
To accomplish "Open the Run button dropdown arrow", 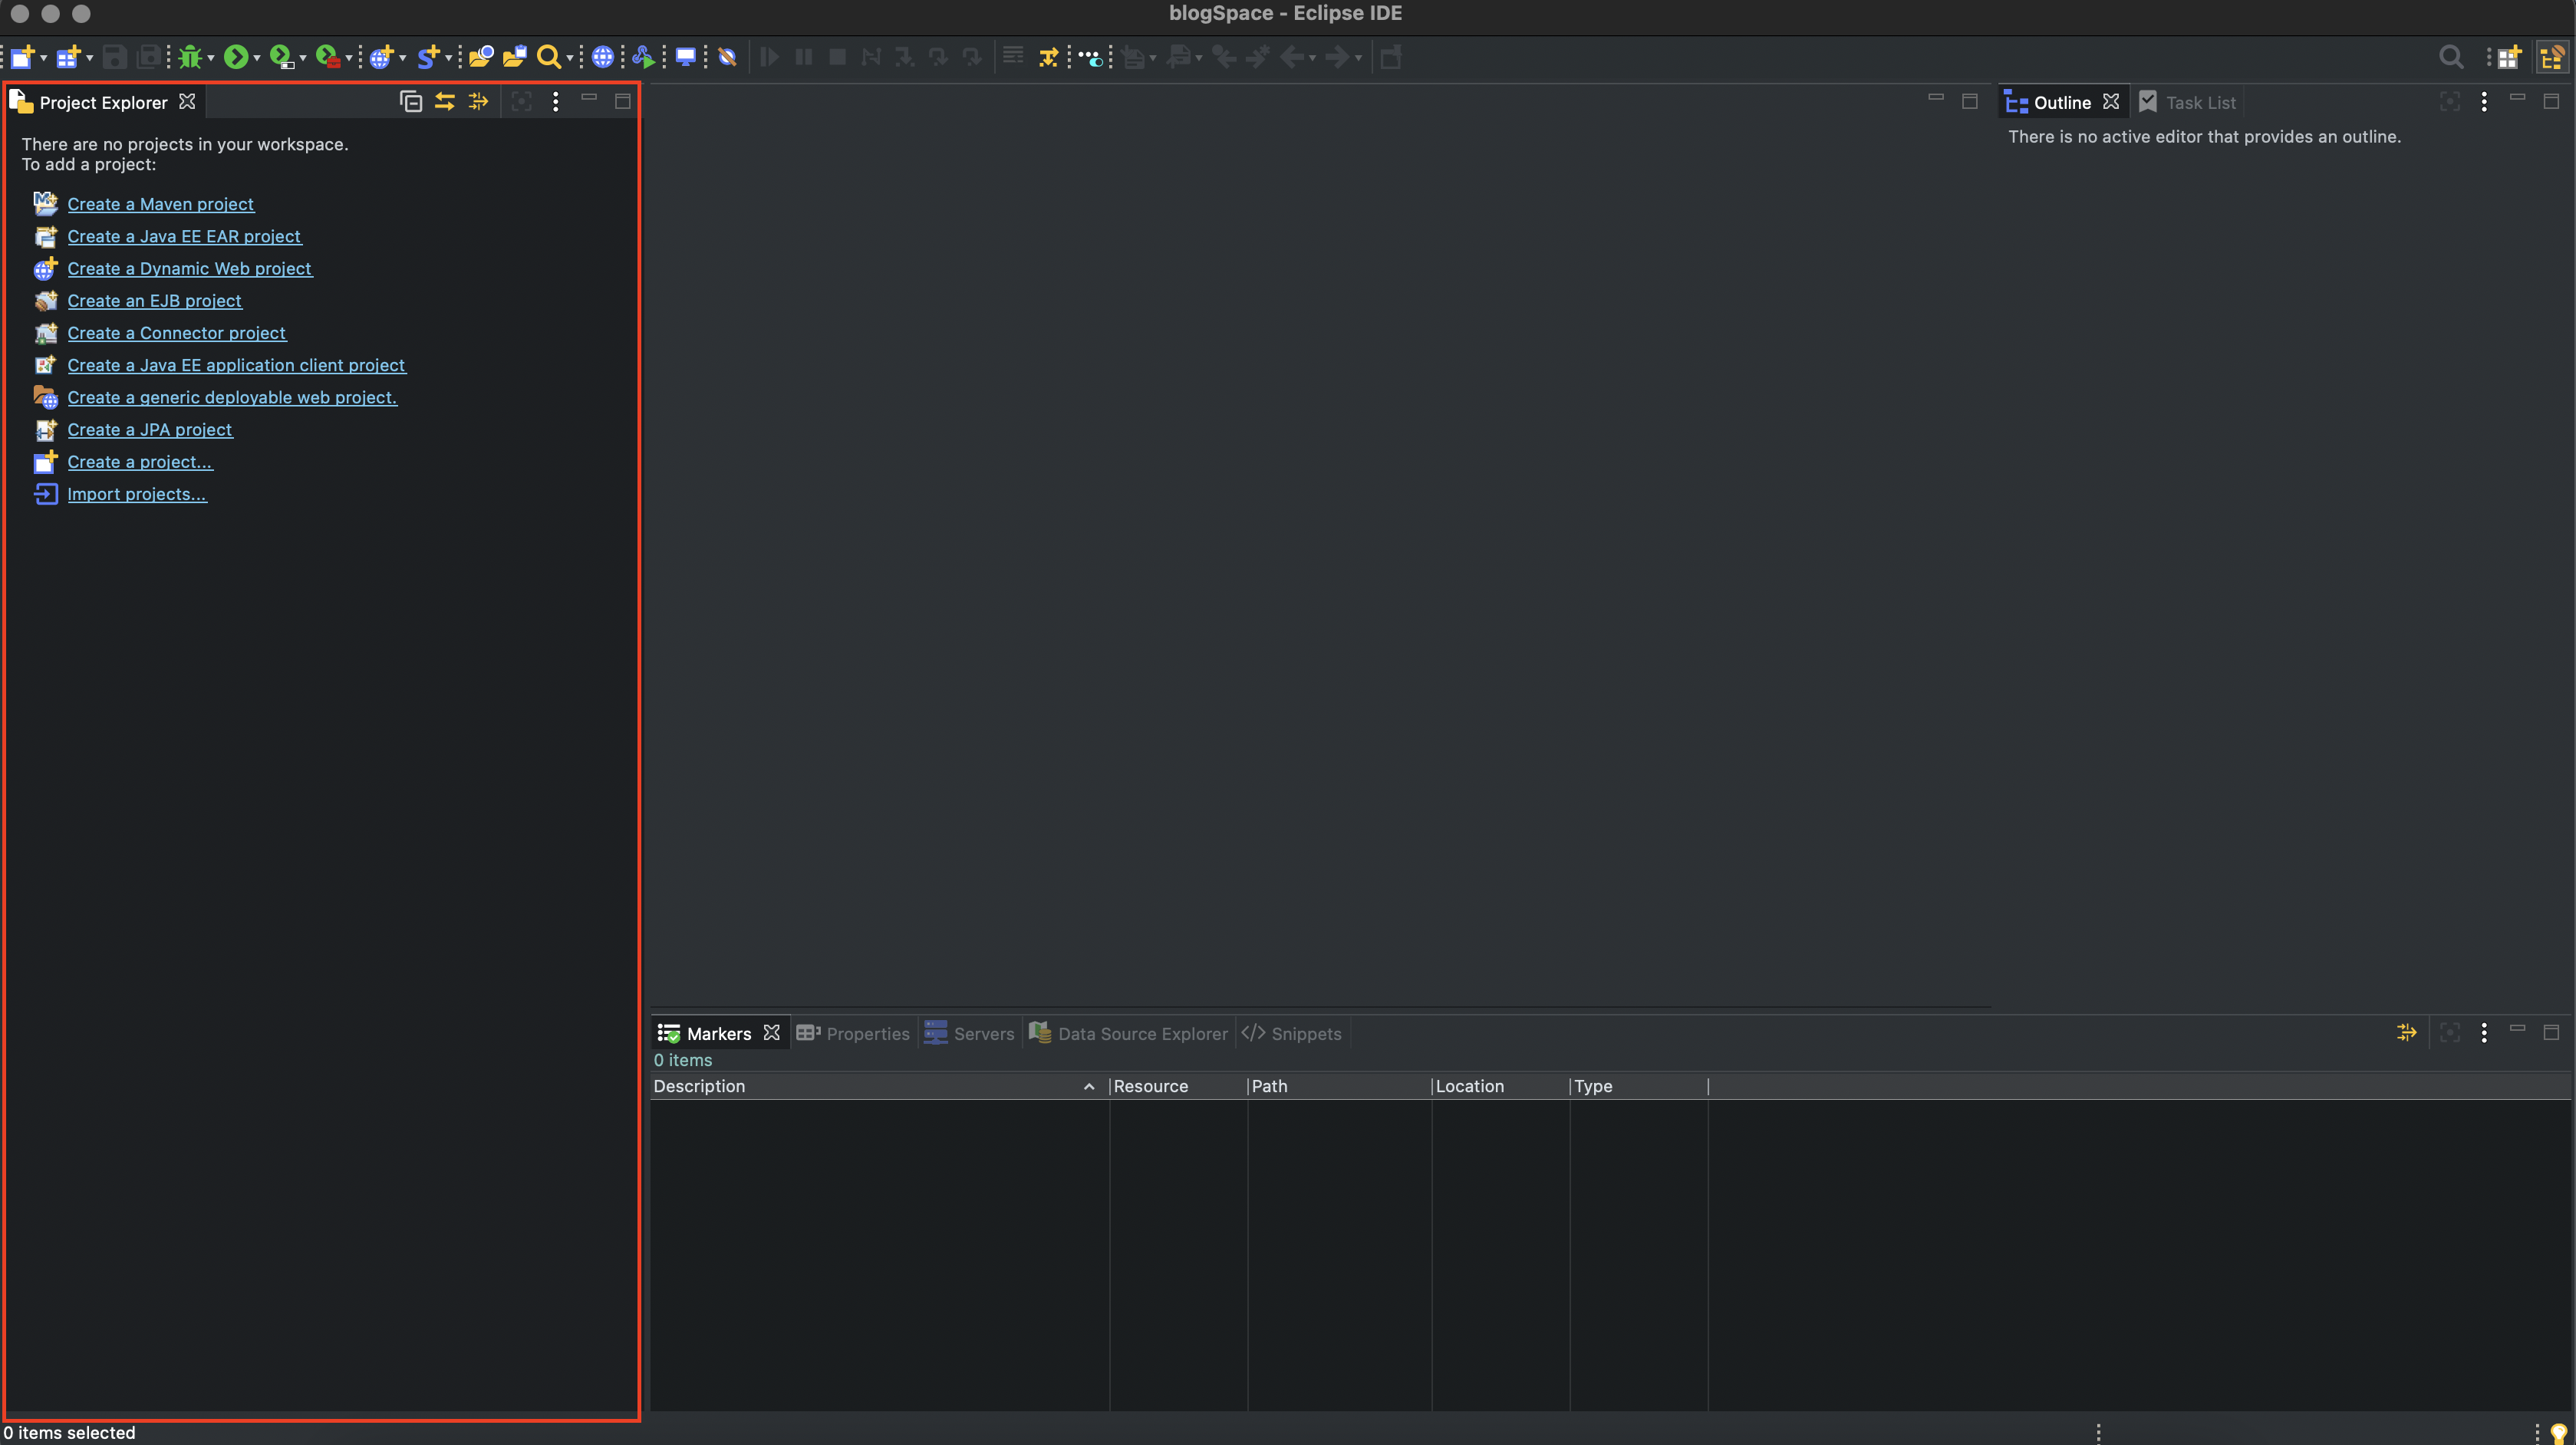I will [257, 58].
